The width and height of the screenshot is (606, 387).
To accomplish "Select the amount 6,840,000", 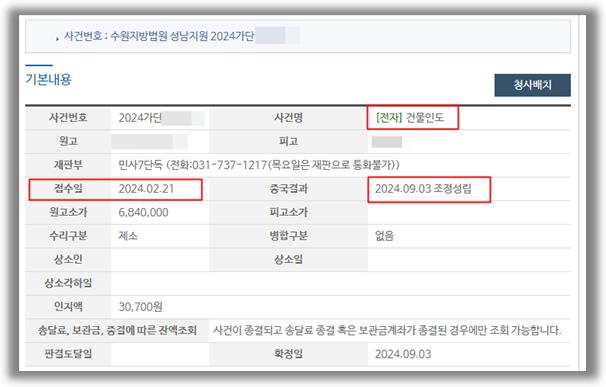I will coord(143,212).
